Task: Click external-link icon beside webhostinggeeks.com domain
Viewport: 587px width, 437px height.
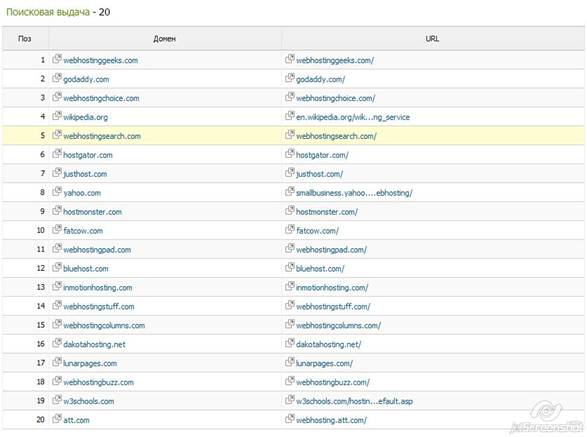Action: pyautogui.click(x=57, y=59)
